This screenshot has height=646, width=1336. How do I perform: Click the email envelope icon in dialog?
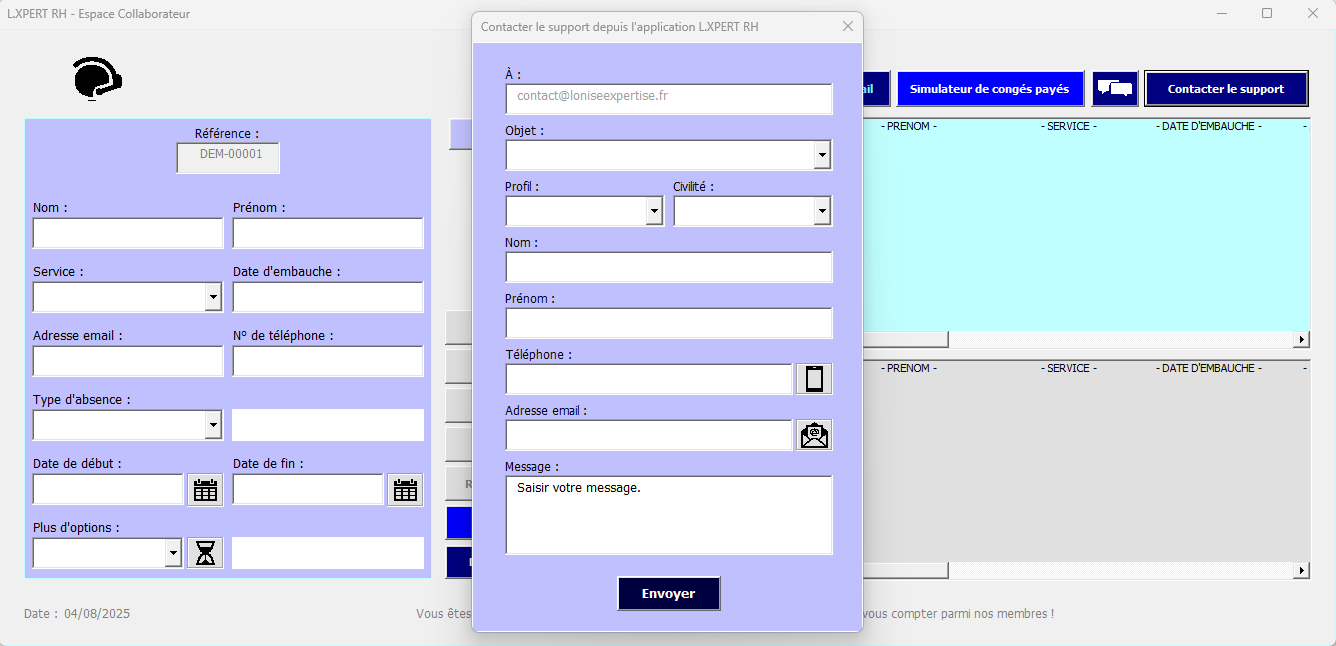[x=814, y=435]
